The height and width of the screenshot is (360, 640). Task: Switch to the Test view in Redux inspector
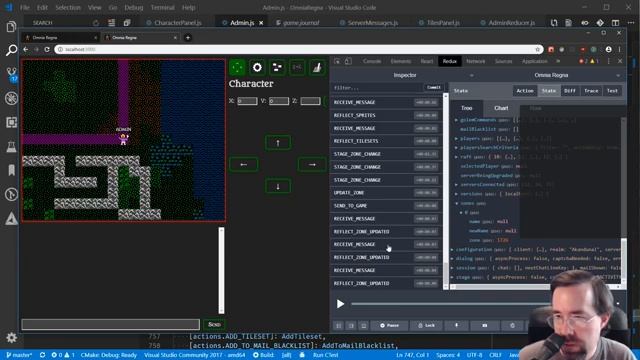click(x=612, y=91)
